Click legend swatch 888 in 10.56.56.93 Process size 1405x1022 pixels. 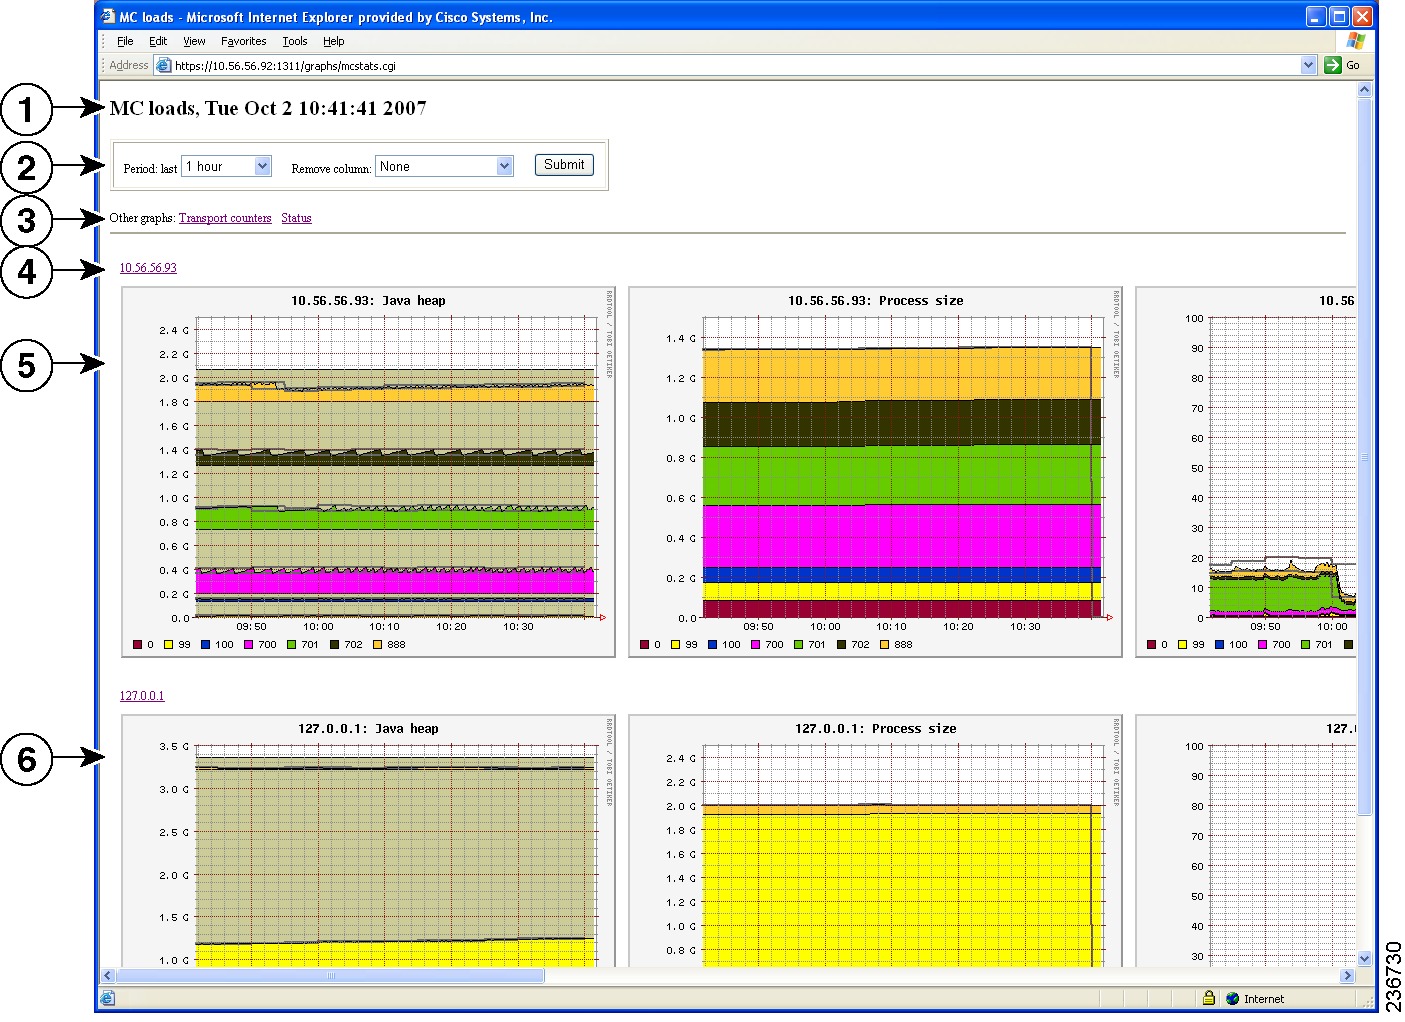(x=885, y=645)
